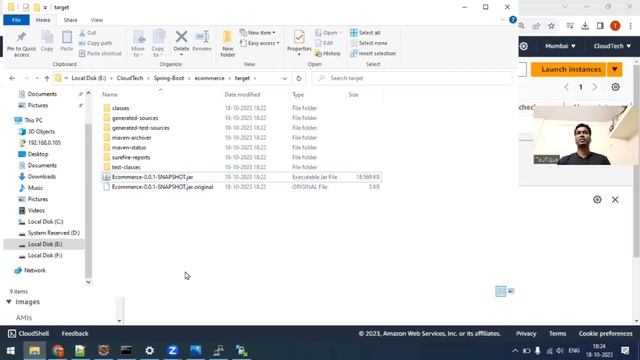Collapse the Images section in AWS
This screenshot has width=640, height=360.
point(9,302)
